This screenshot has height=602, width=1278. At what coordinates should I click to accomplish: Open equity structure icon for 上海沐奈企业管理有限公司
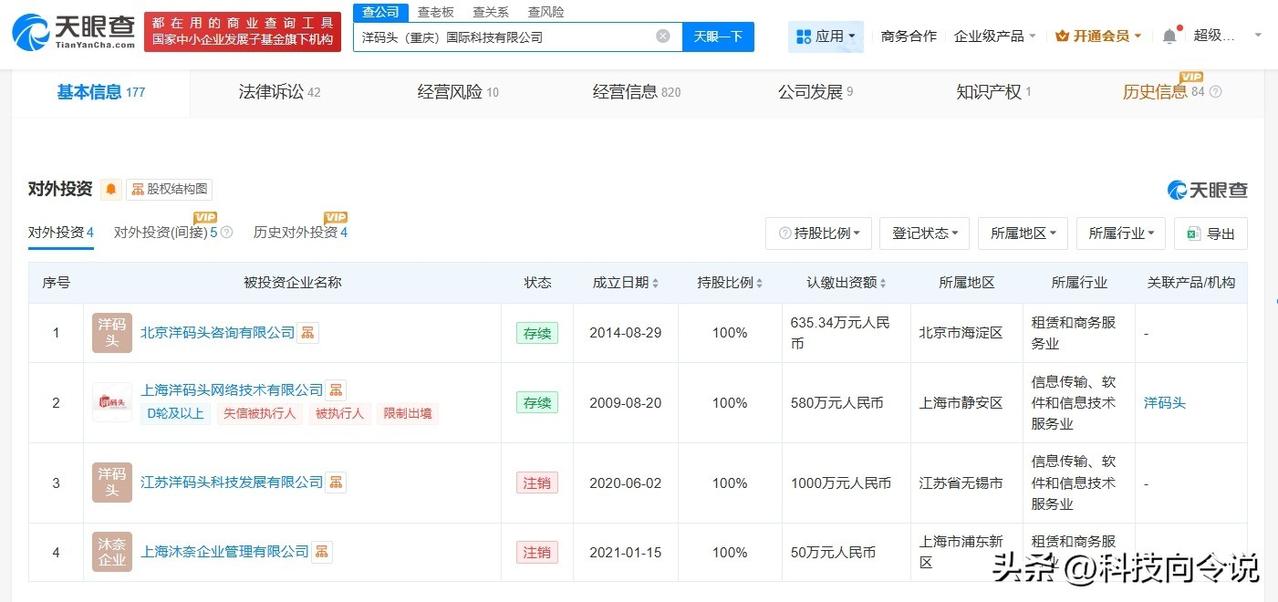pyautogui.click(x=323, y=551)
